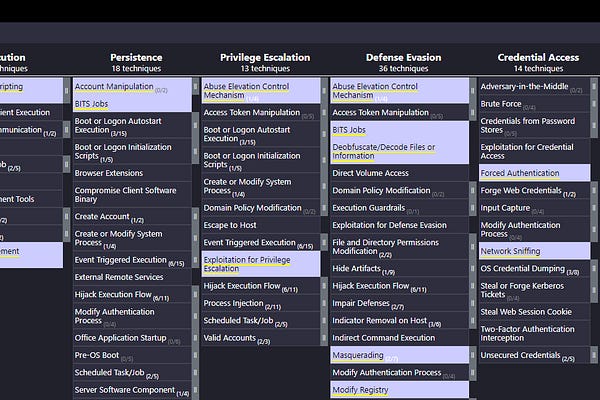Select File and Directory Permissions Modification technique

pyautogui.click(x=399, y=247)
